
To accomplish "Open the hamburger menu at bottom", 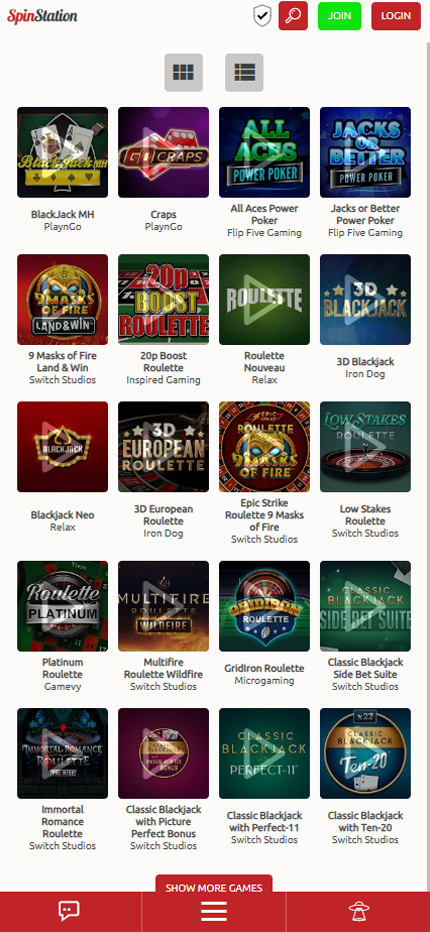I will (x=214, y=911).
